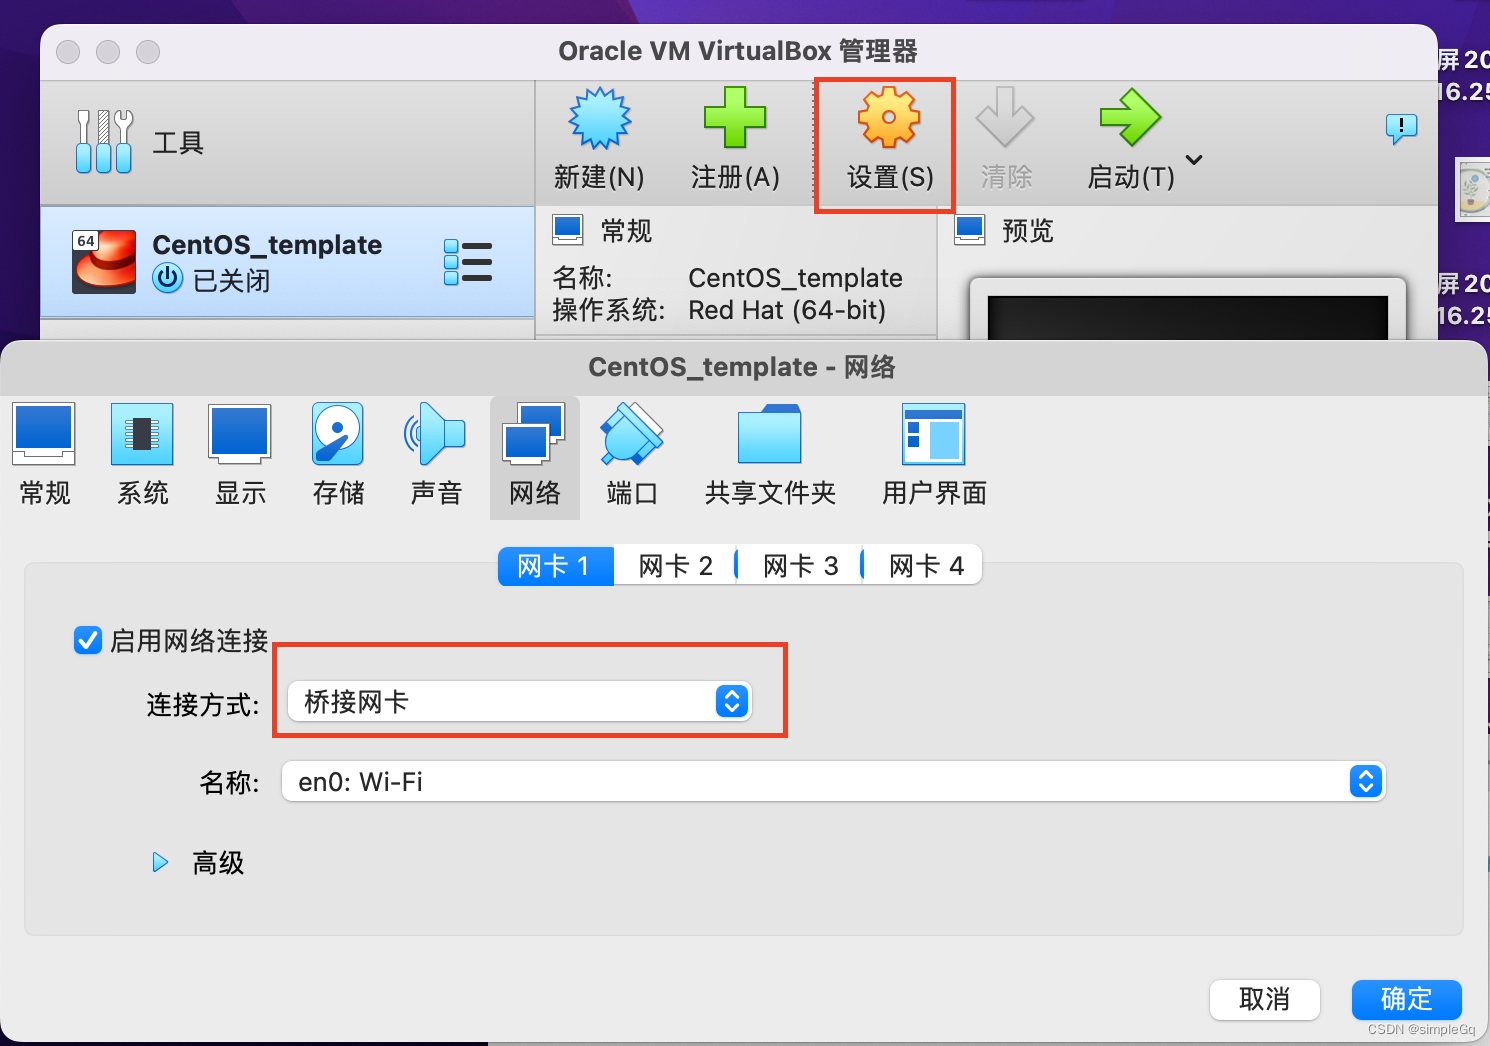Open the 系统 System settings category
This screenshot has width=1490, height=1046.
tap(142, 455)
